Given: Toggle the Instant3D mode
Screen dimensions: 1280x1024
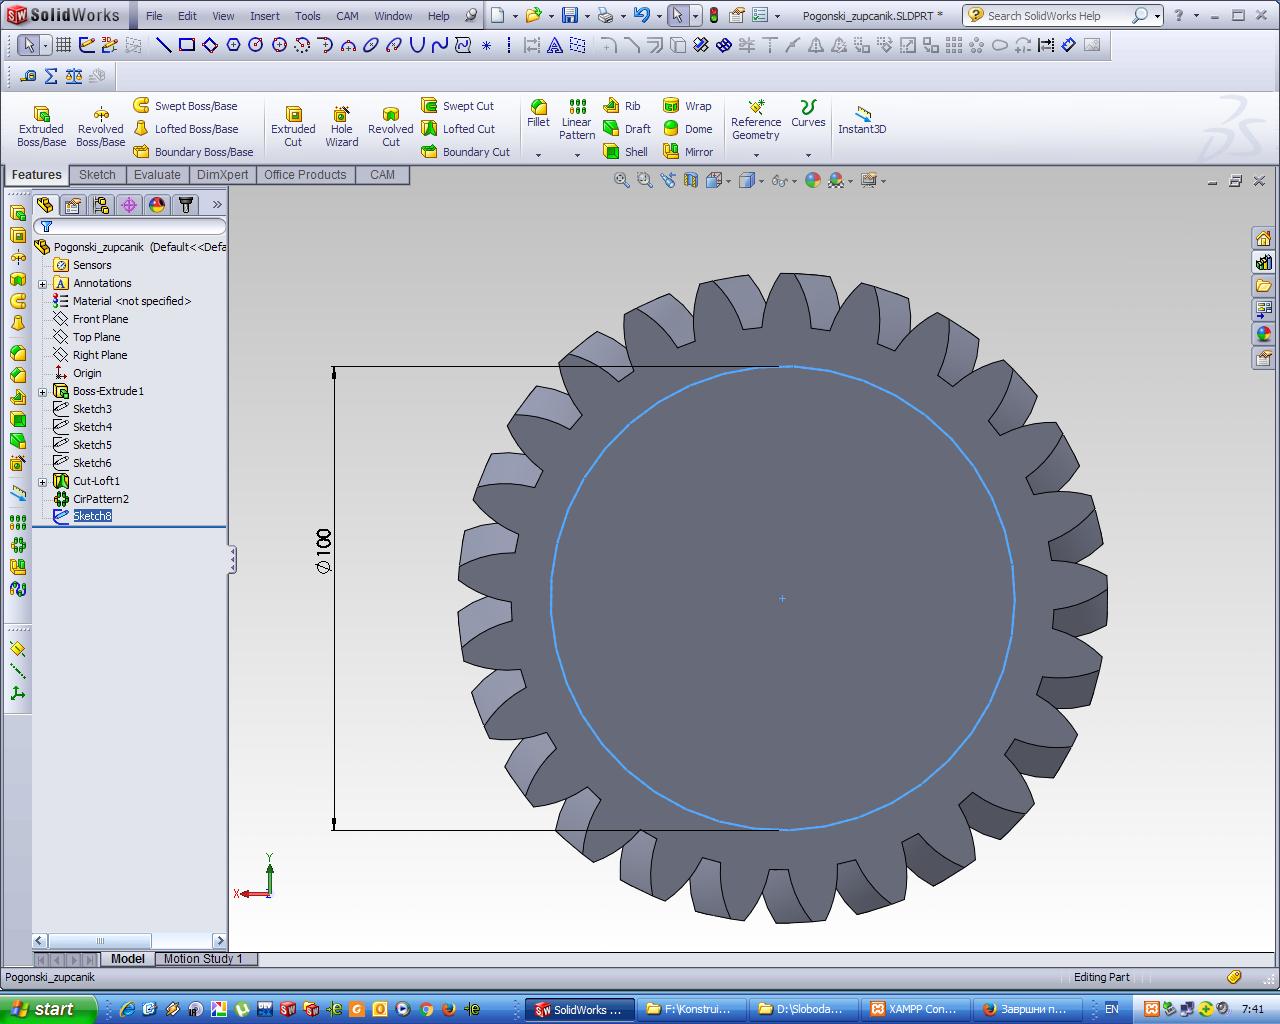Looking at the screenshot, I should 862,119.
